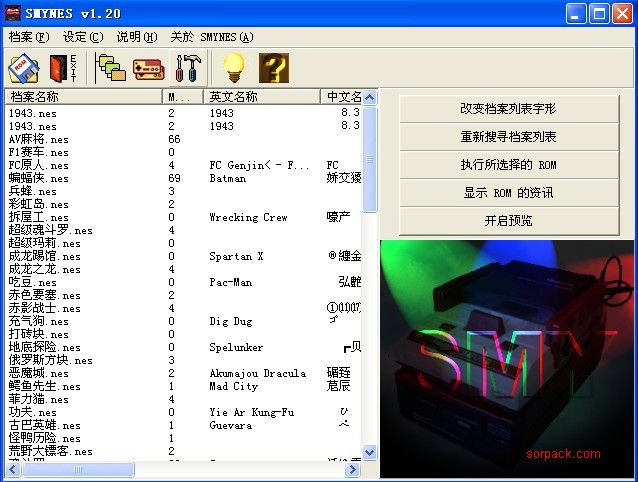Click the game controller toolbar icon
This screenshot has width=638, height=482.
click(x=148, y=68)
